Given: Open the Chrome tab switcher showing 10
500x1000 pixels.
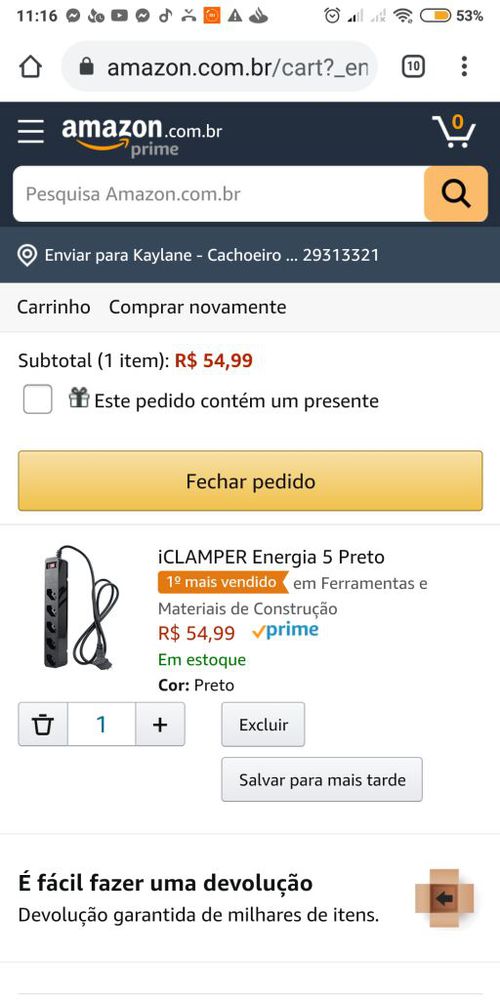Looking at the screenshot, I should pyautogui.click(x=413, y=66).
